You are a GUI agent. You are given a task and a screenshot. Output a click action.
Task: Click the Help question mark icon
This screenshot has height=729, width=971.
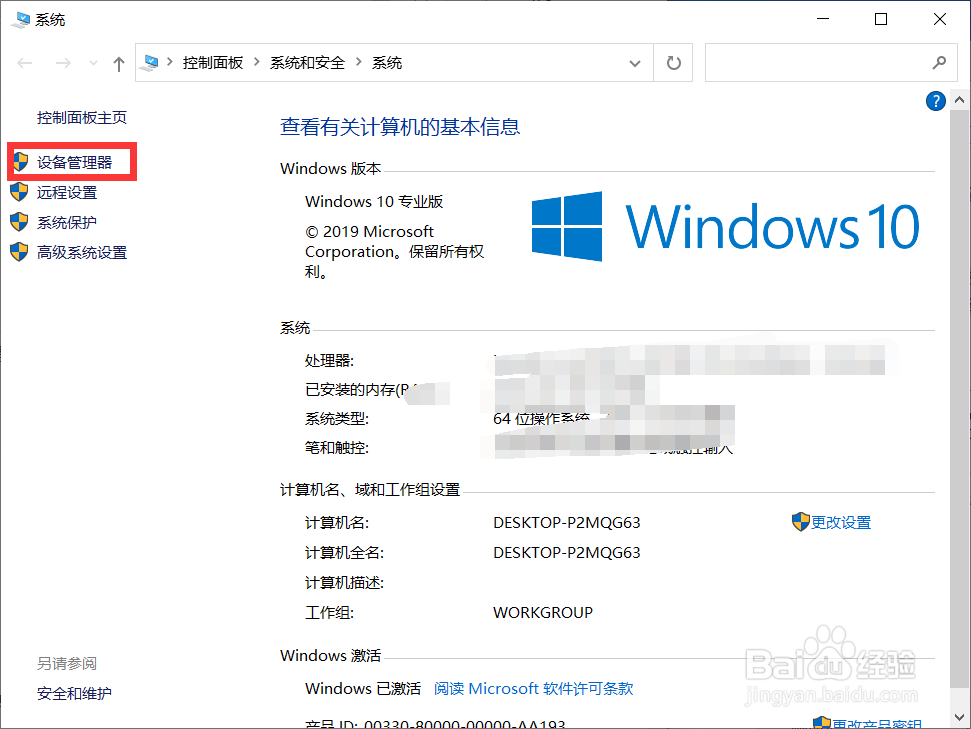pyautogui.click(x=935, y=100)
